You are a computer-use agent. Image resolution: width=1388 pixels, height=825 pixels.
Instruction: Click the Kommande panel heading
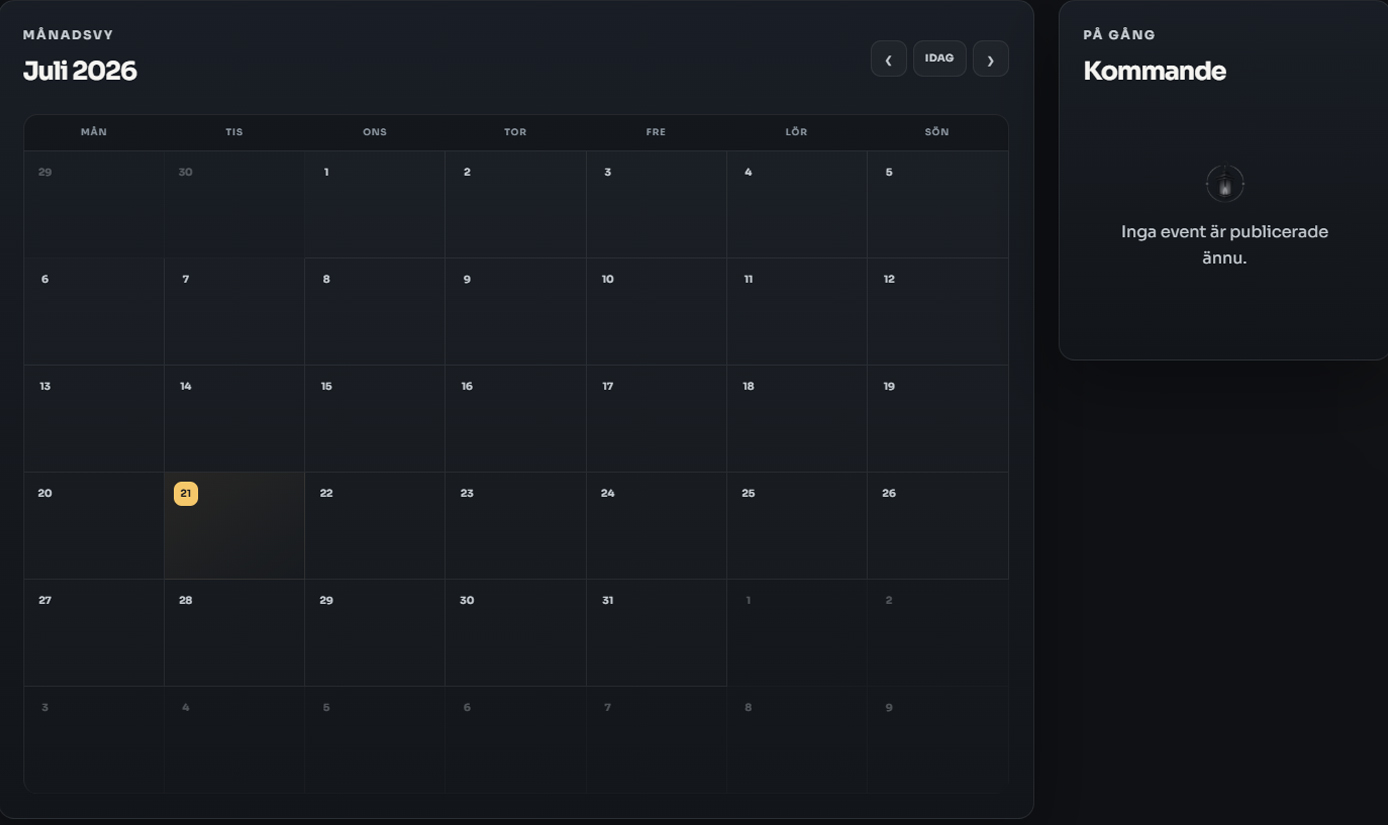1154,71
